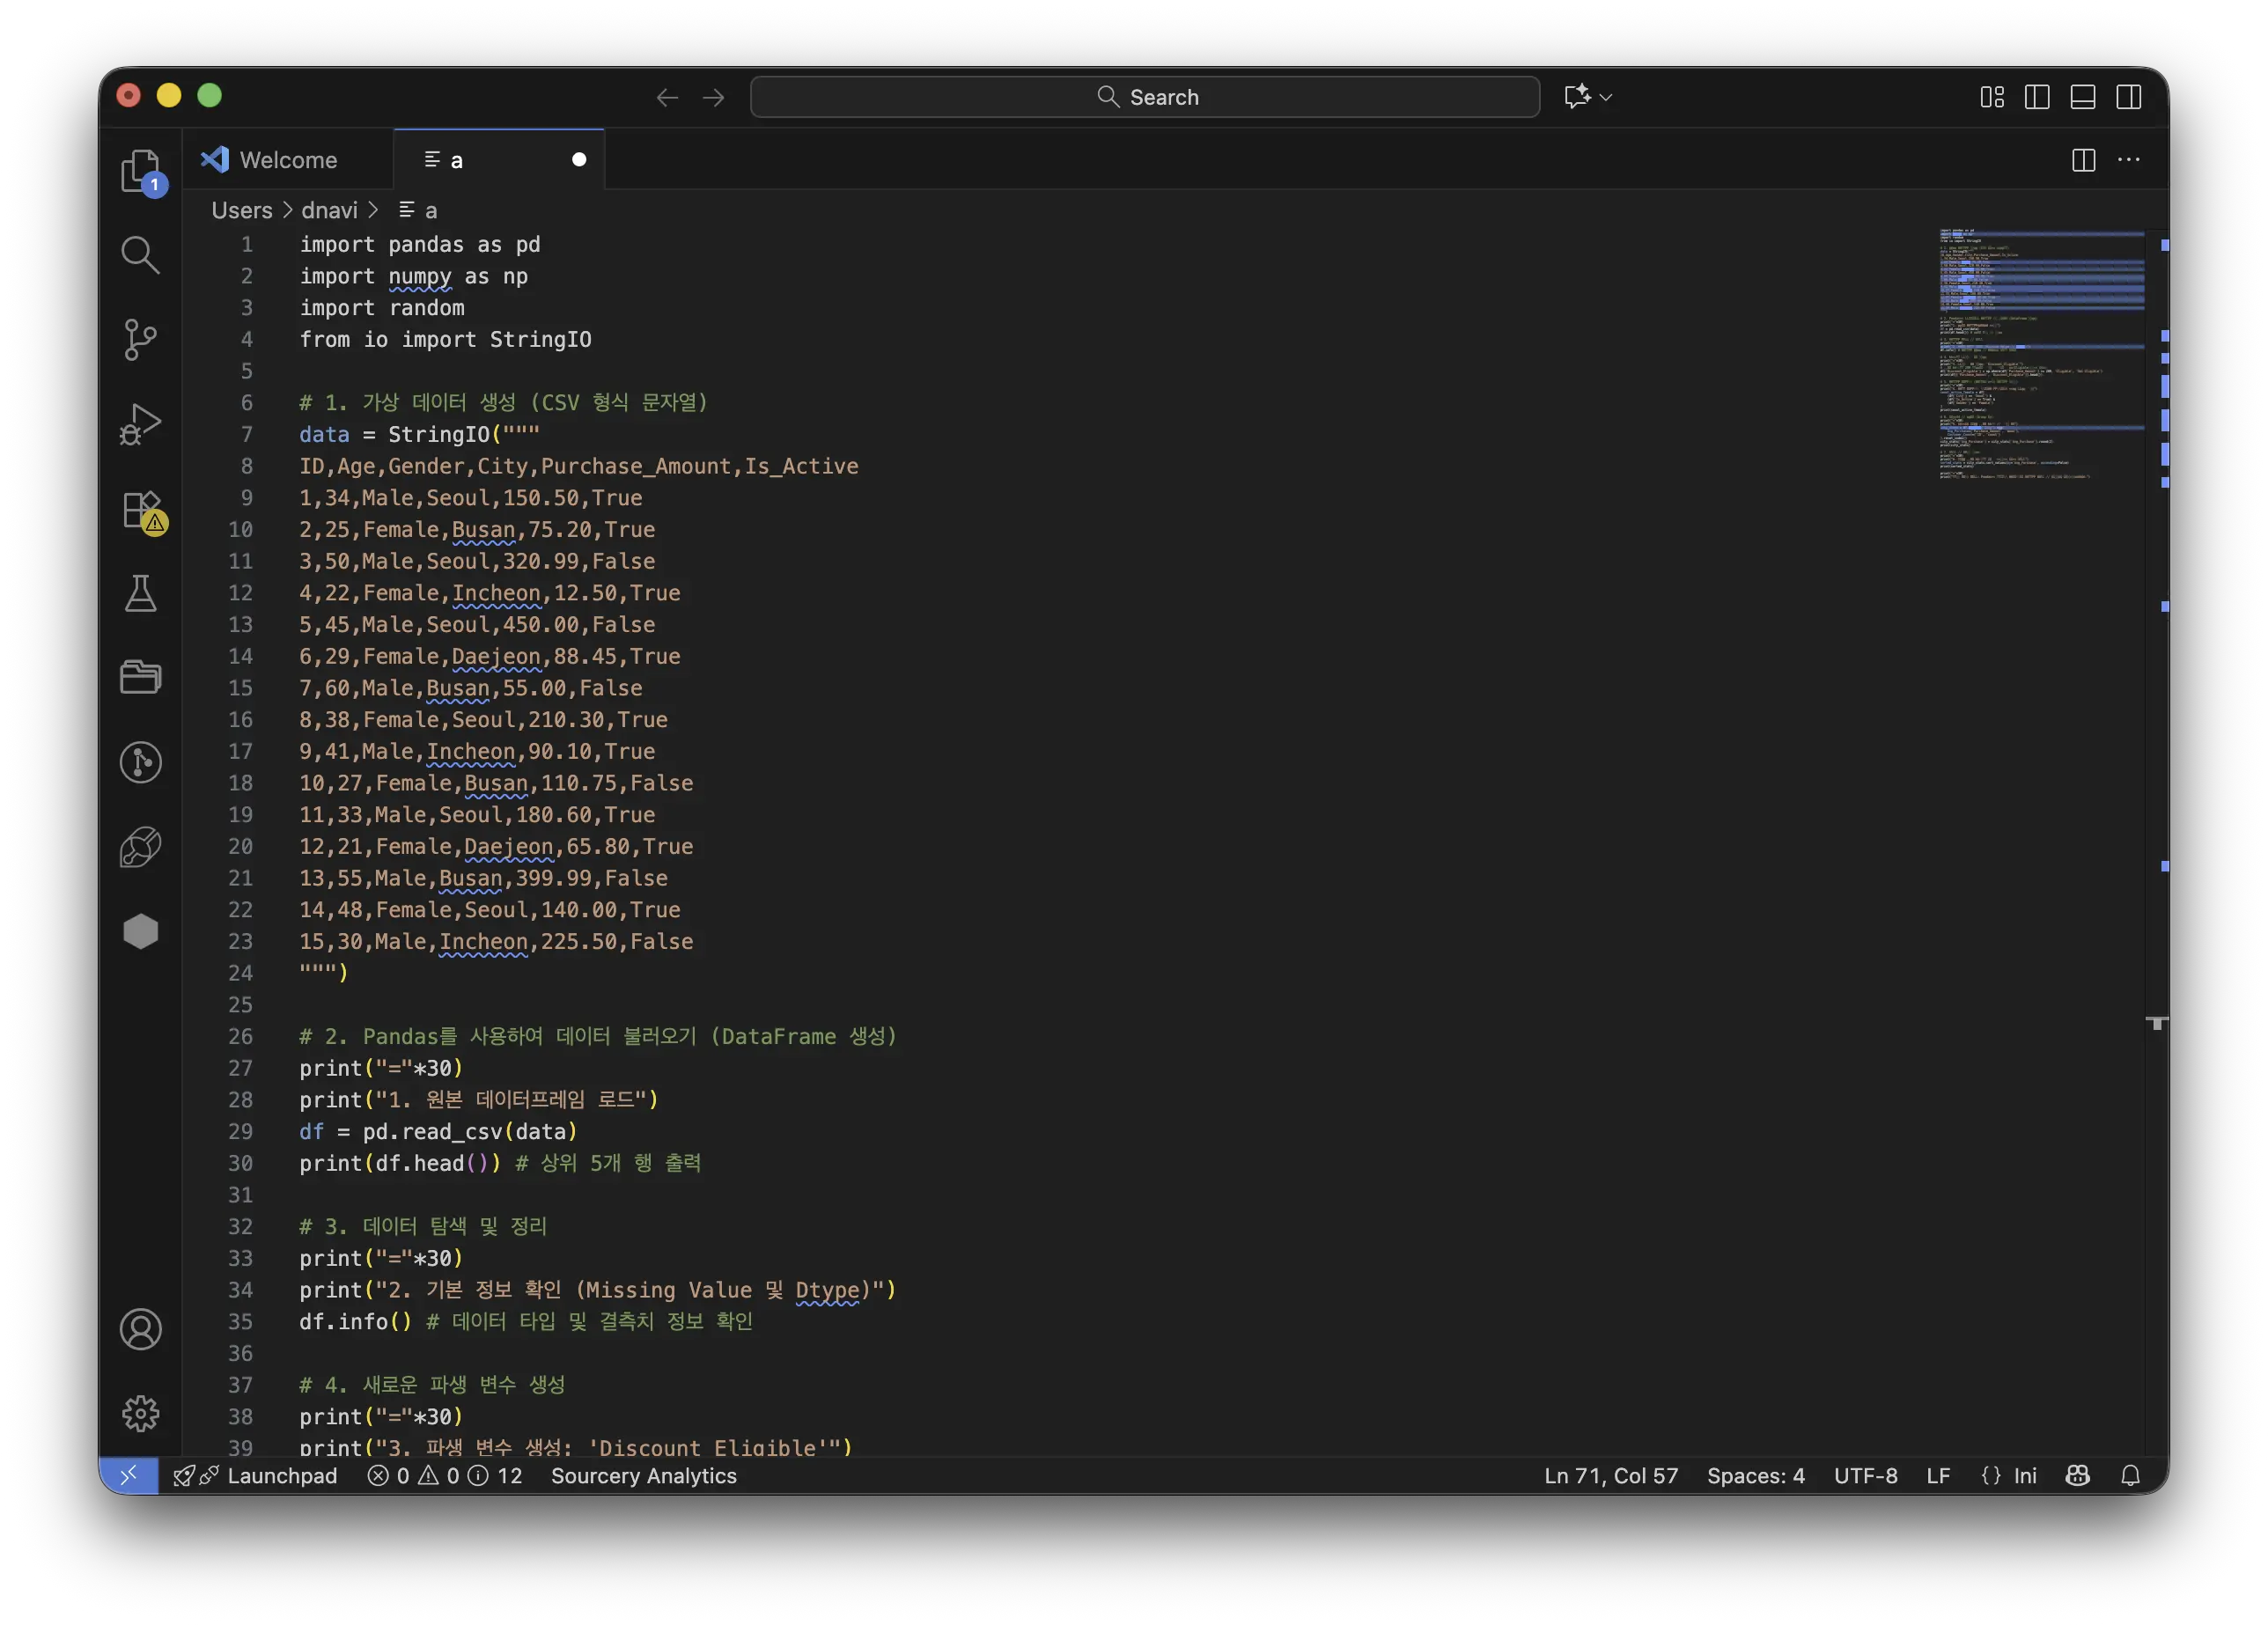Viewport: 2268px width, 1625px height.
Task: Open the Explorer view in the sidebar
Action: coord(140,170)
